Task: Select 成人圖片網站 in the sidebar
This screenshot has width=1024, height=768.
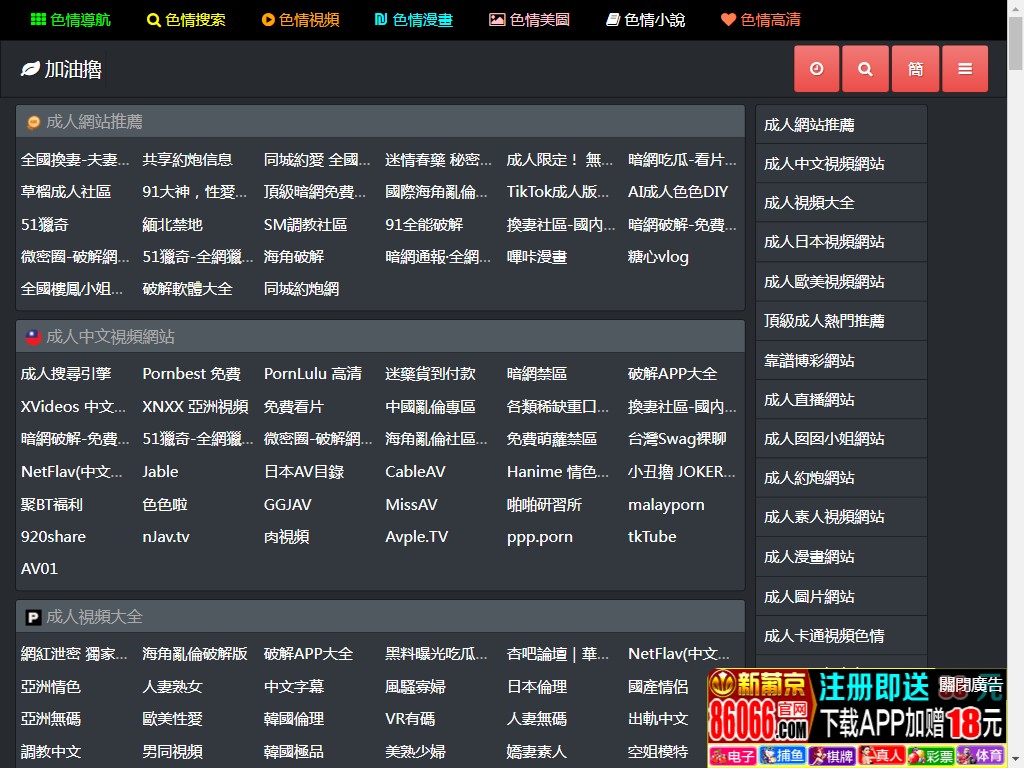Action: click(841, 596)
